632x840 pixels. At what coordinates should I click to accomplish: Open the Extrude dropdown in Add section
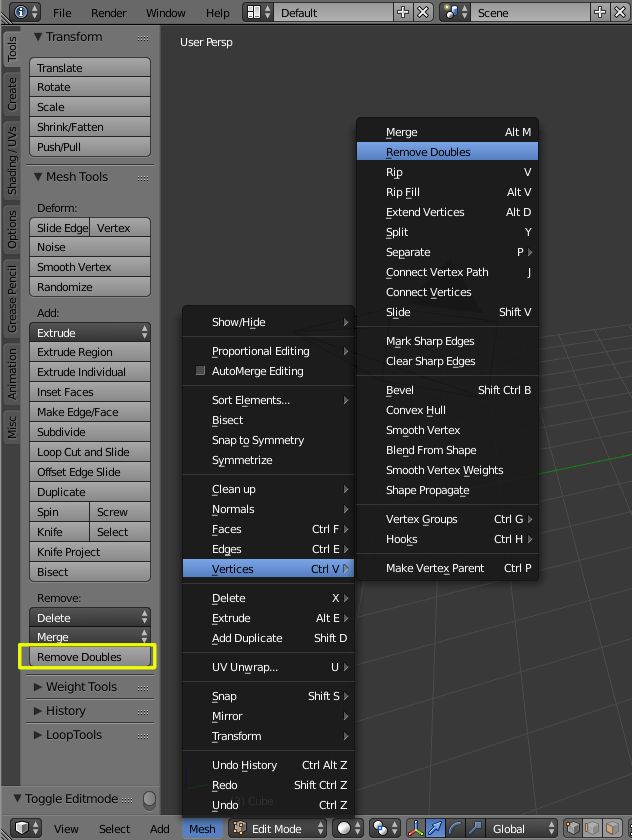pos(90,332)
